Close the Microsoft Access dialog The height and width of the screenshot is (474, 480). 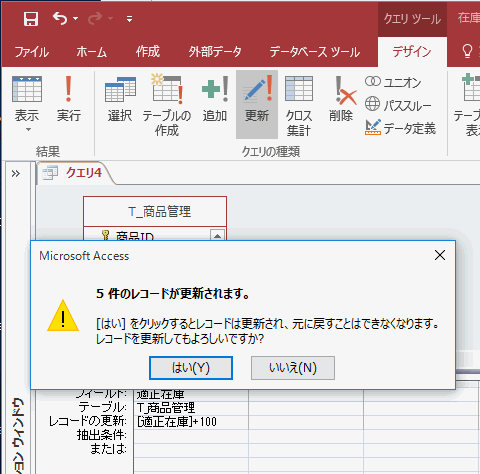tap(440, 255)
